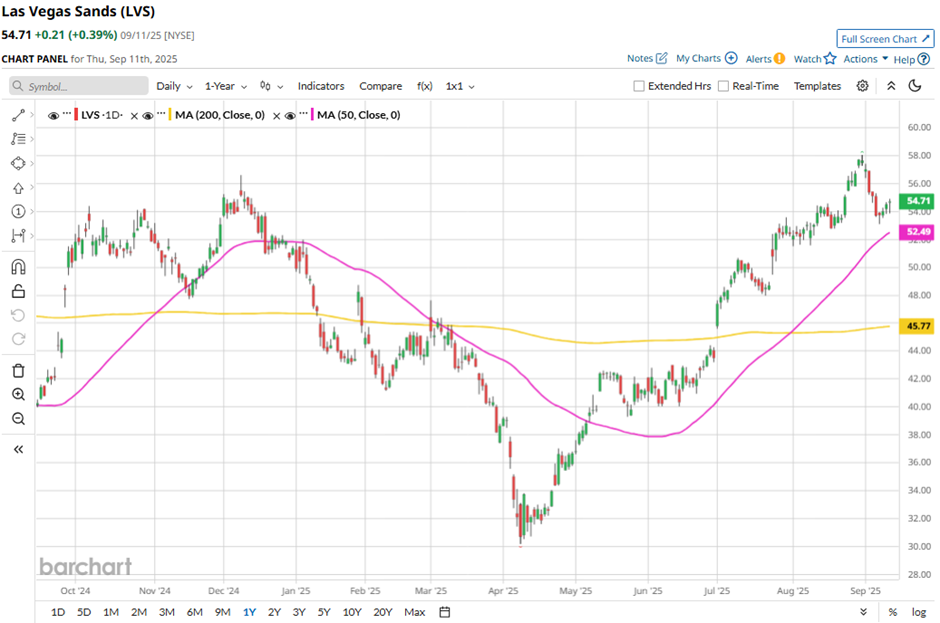Zoom in on the chart

(x=18, y=395)
